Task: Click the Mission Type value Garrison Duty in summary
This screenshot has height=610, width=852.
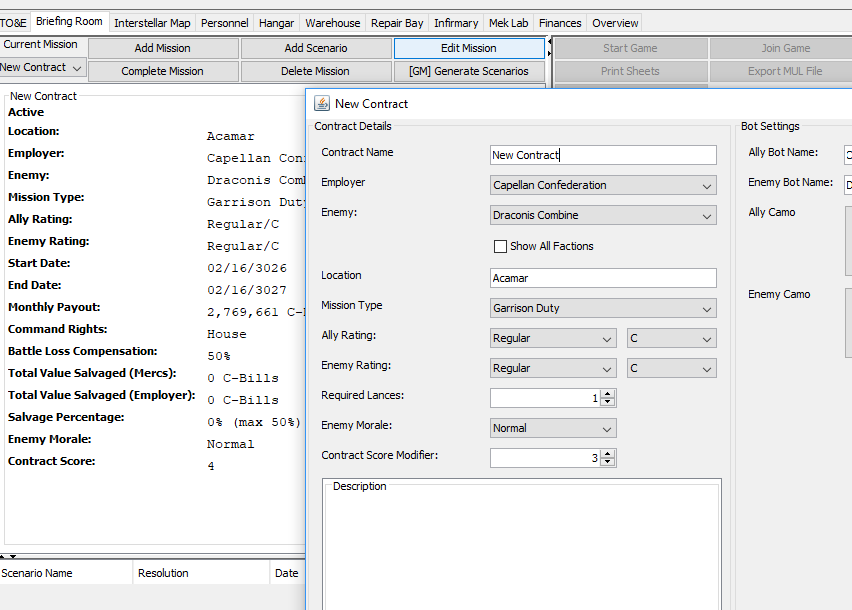Action: pyautogui.click(x=256, y=202)
